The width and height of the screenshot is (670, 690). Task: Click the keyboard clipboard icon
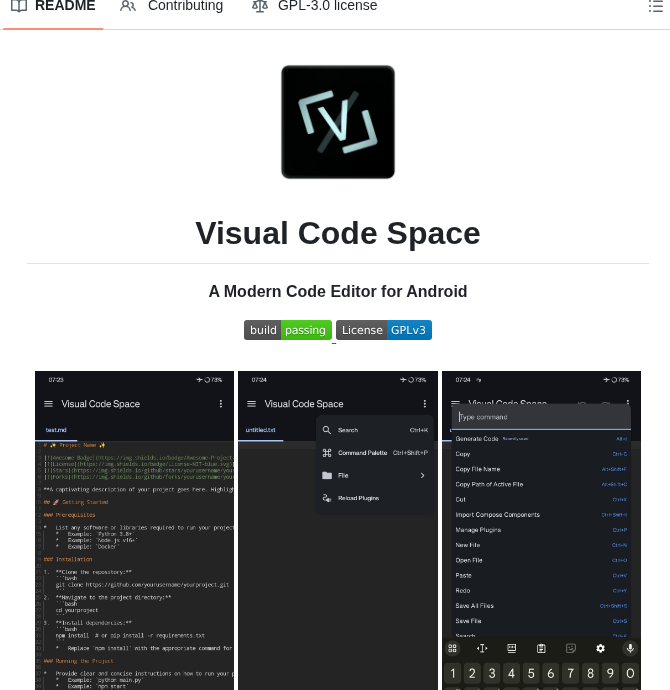pos(541,648)
